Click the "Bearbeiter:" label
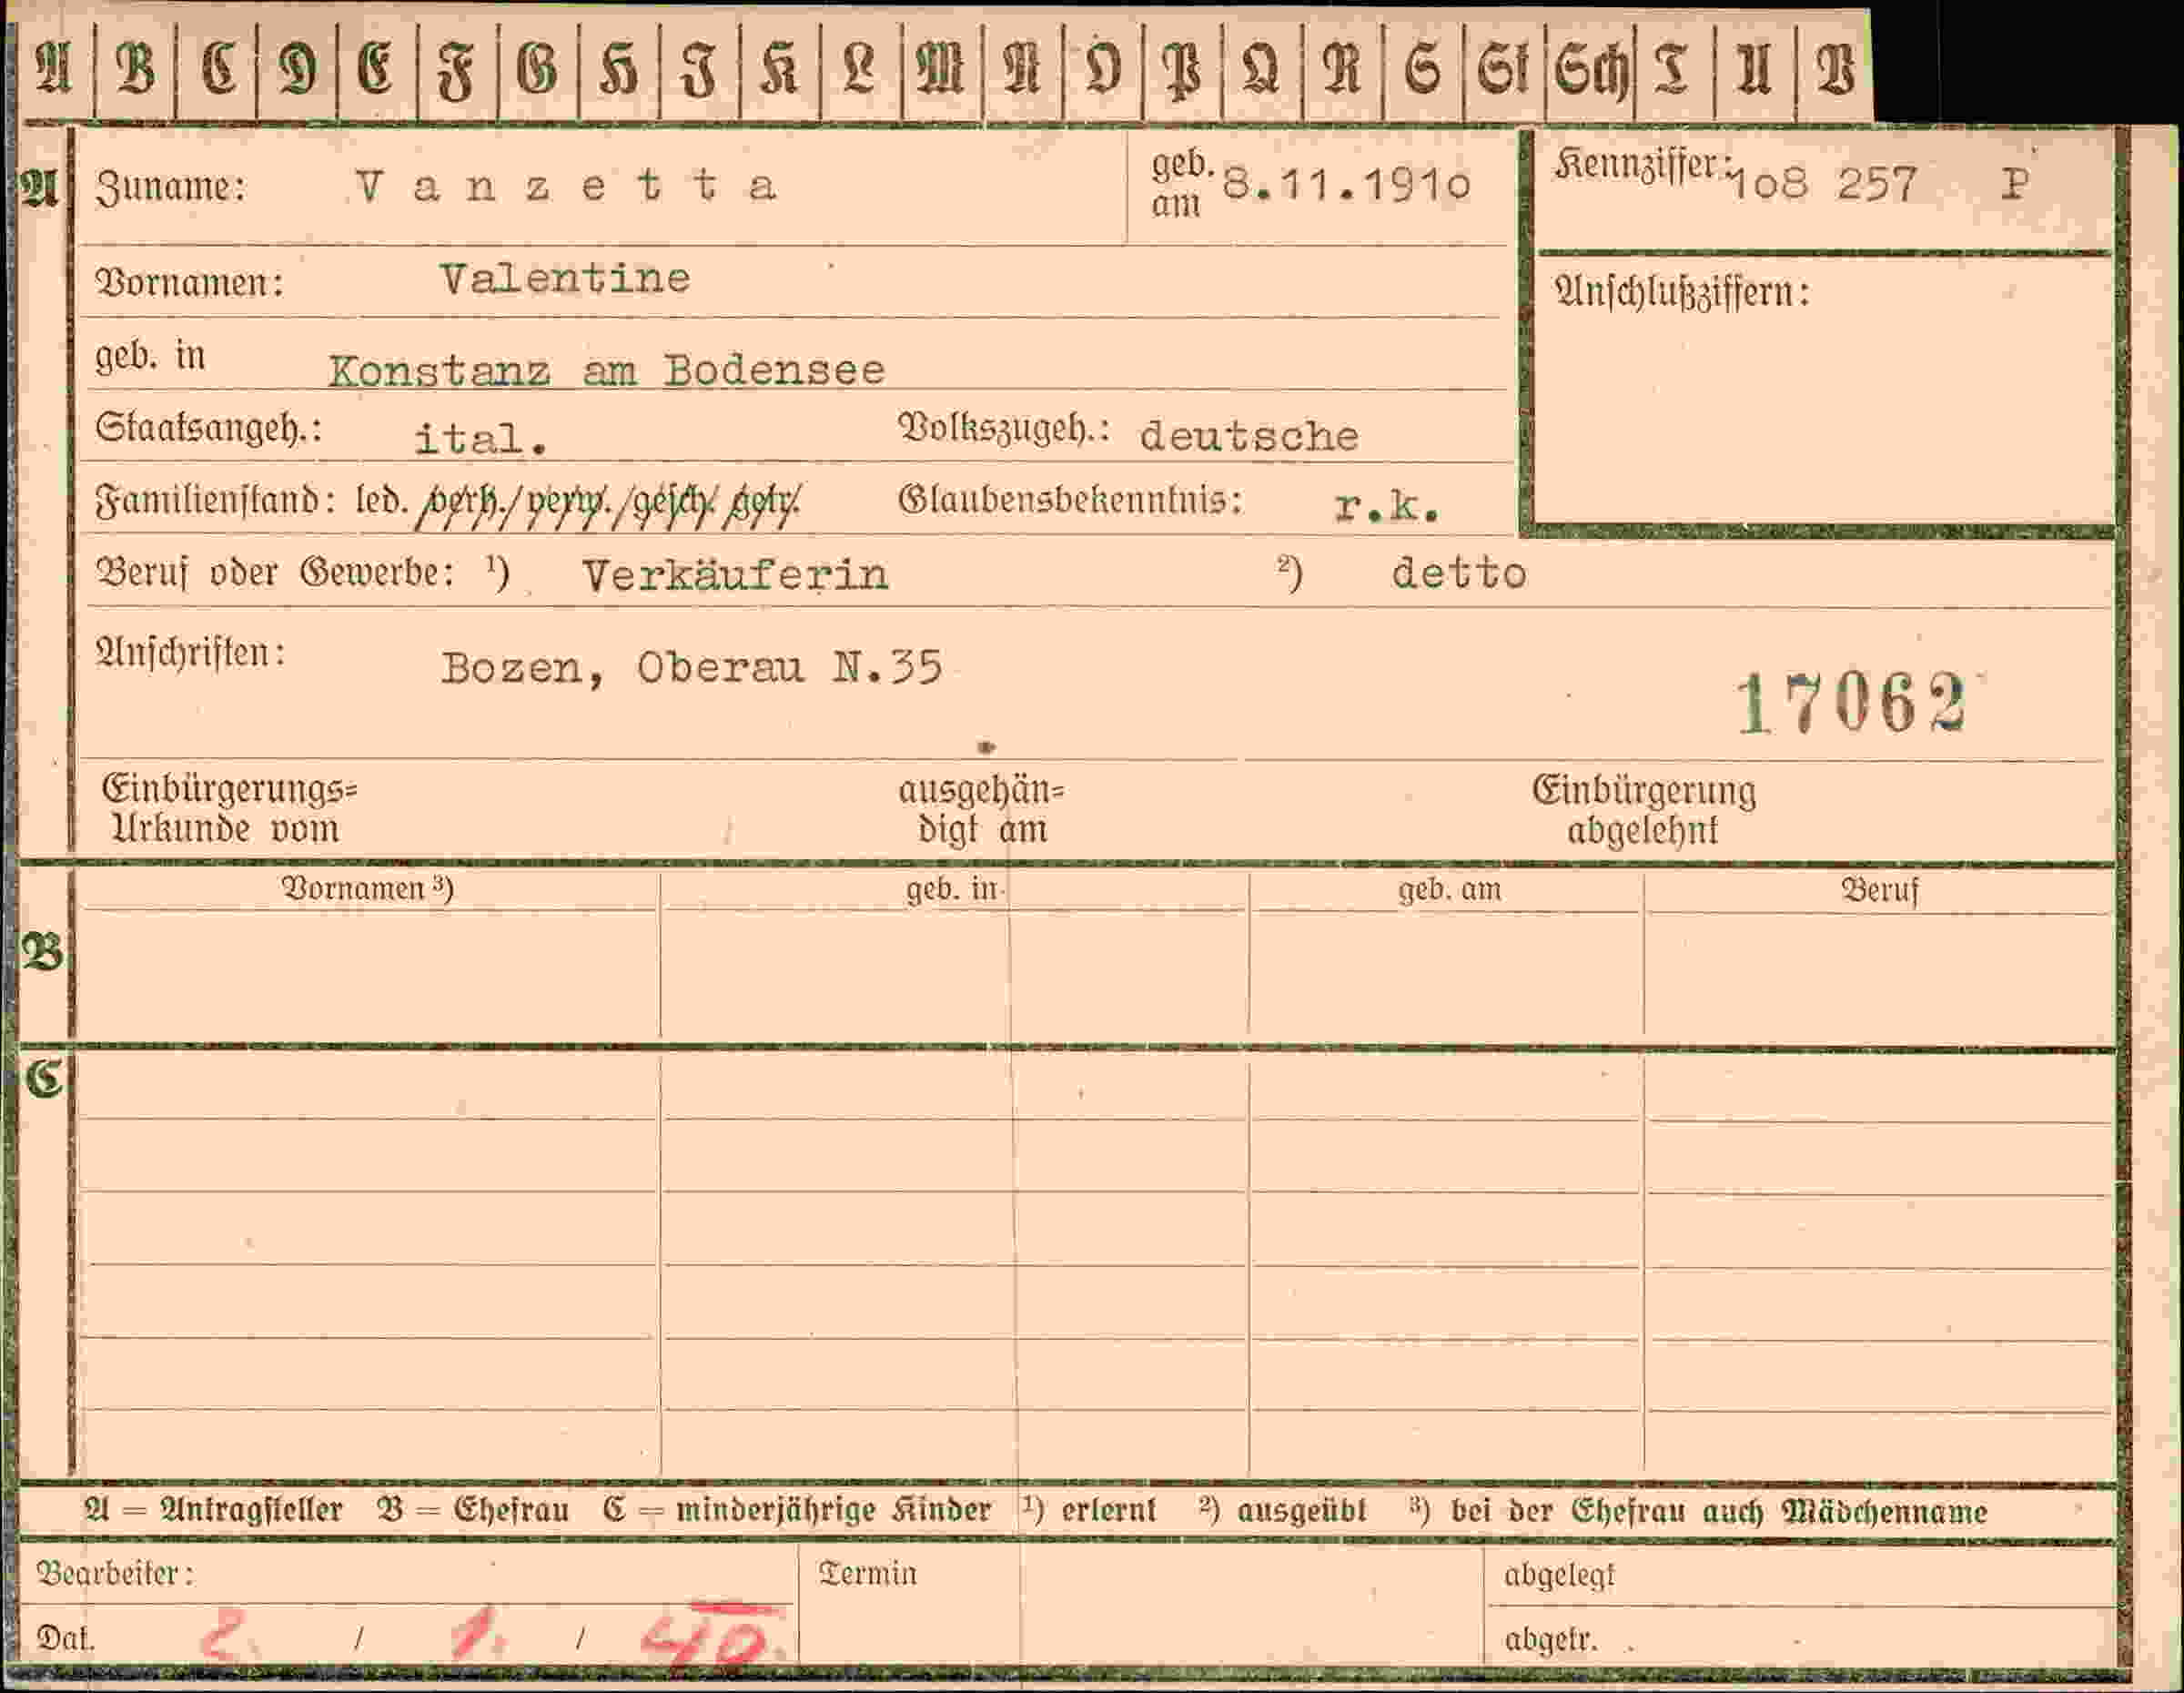The height and width of the screenshot is (1693, 2184). coord(115,1574)
